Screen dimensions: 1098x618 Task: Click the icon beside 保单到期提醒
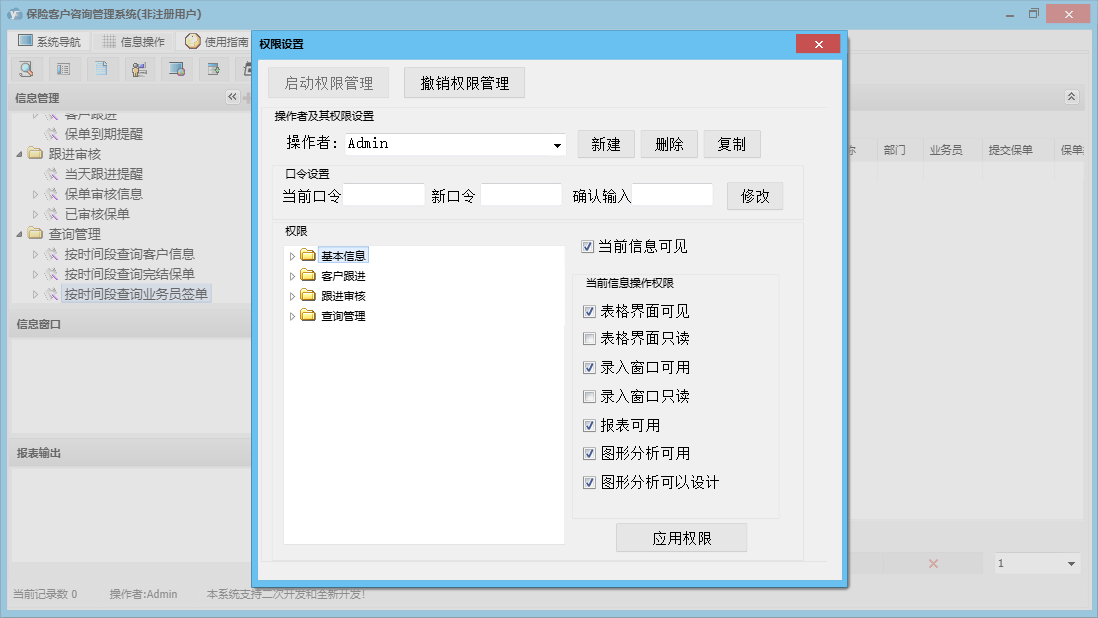coord(51,134)
